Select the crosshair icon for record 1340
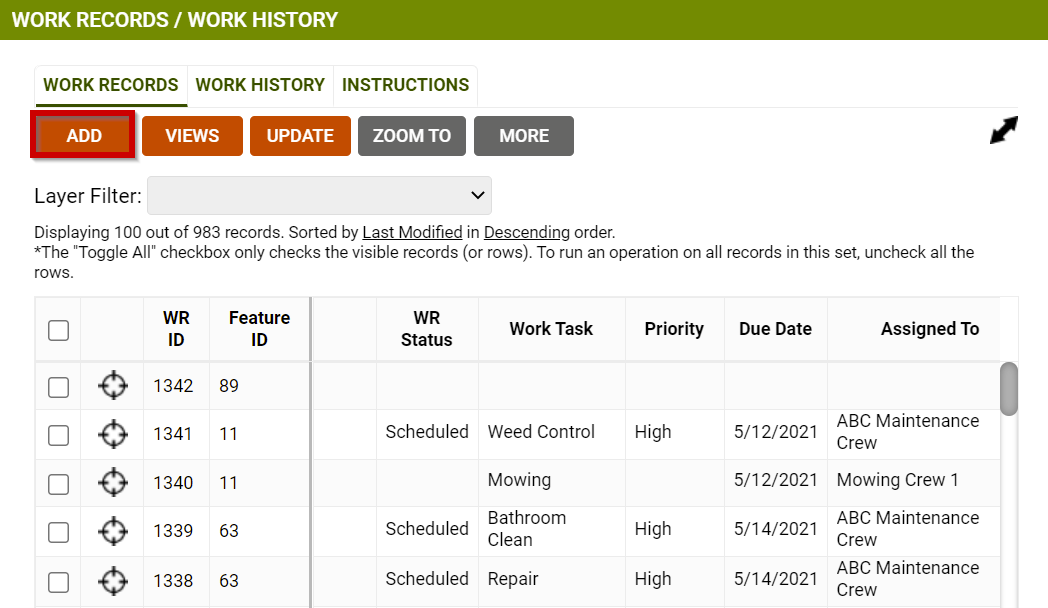Screen dimensions: 1048x608 (x=112, y=481)
